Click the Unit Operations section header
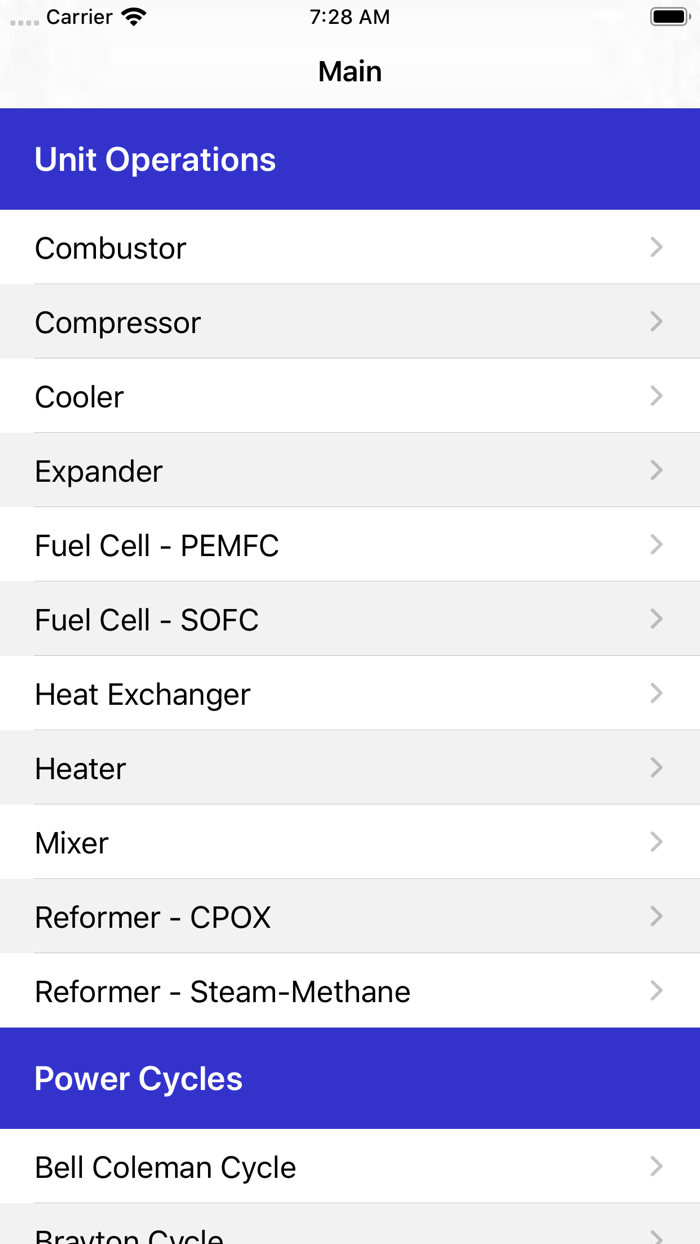 click(155, 159)
